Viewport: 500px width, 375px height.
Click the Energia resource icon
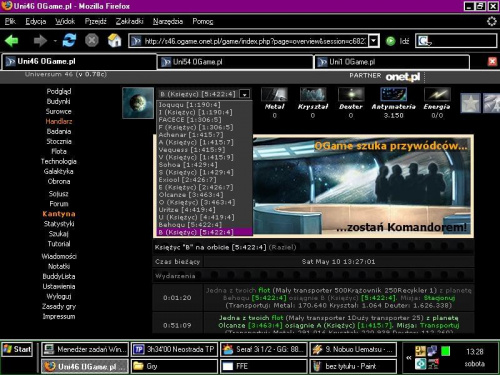437,95
